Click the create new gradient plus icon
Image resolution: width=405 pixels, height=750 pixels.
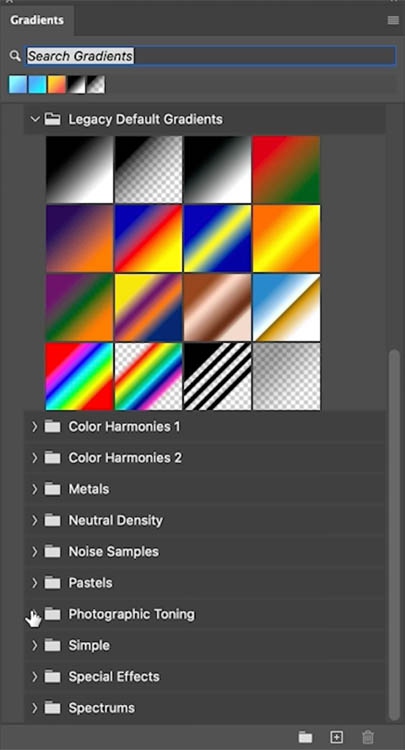(337, 737)
